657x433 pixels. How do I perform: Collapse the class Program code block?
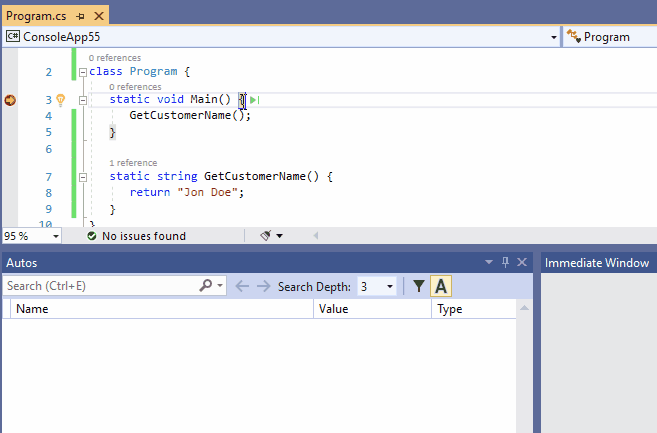82,72
